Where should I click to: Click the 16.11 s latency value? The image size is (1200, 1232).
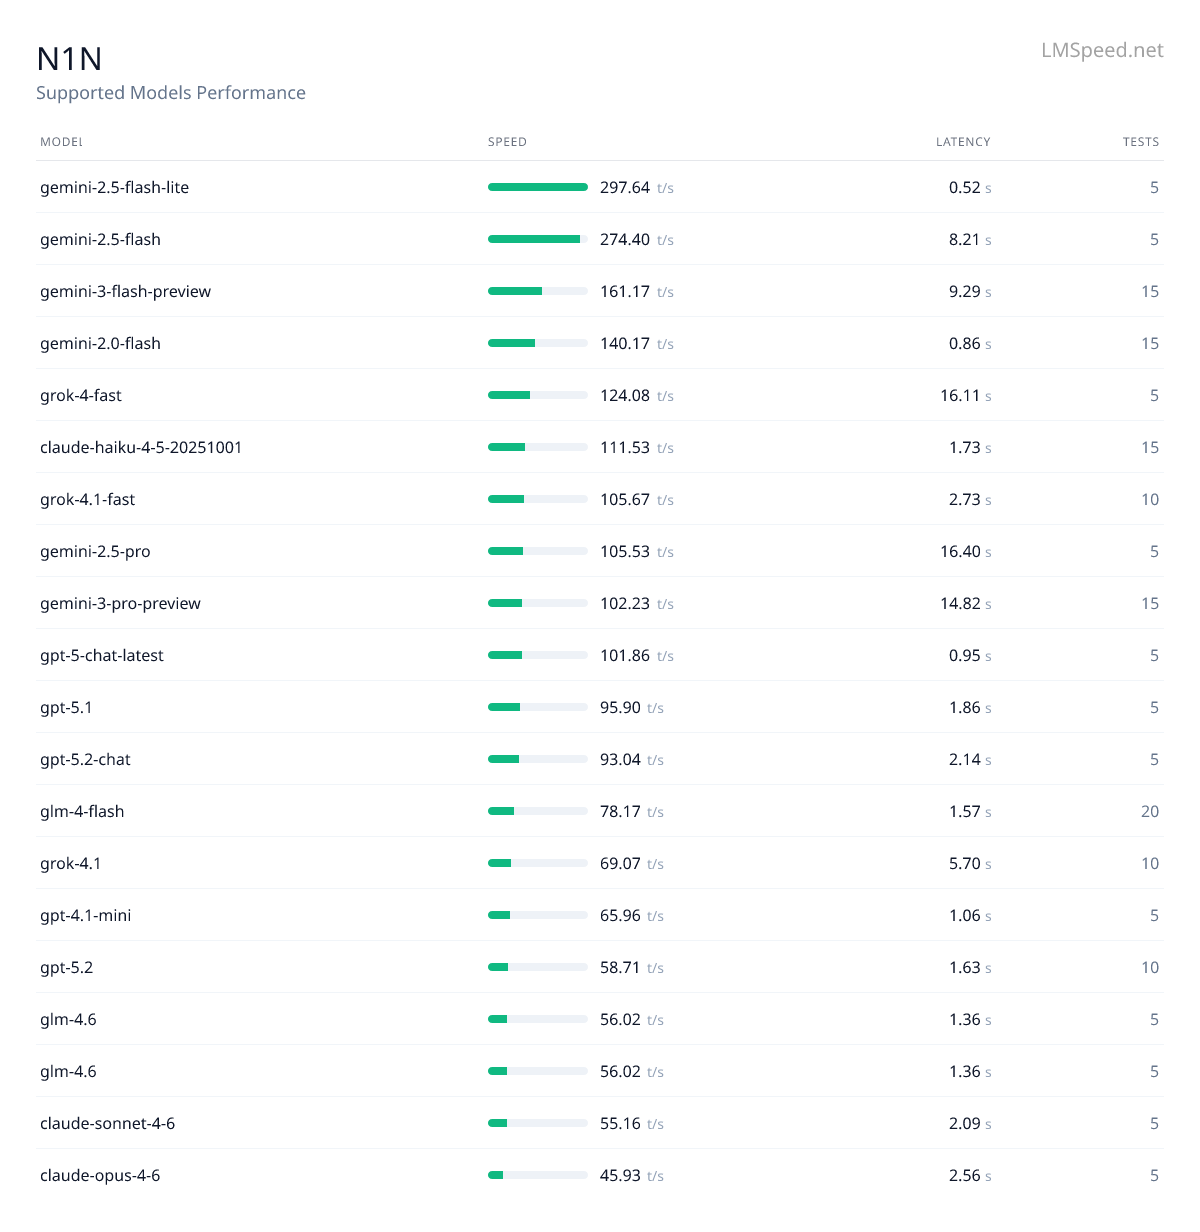[x=966, y=395]
